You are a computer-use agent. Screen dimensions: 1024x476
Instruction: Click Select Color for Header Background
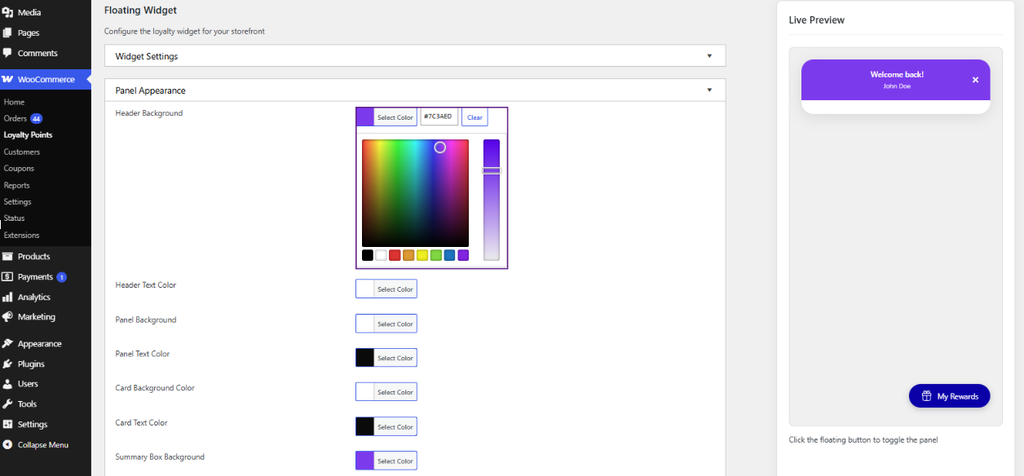click(395, 118)
